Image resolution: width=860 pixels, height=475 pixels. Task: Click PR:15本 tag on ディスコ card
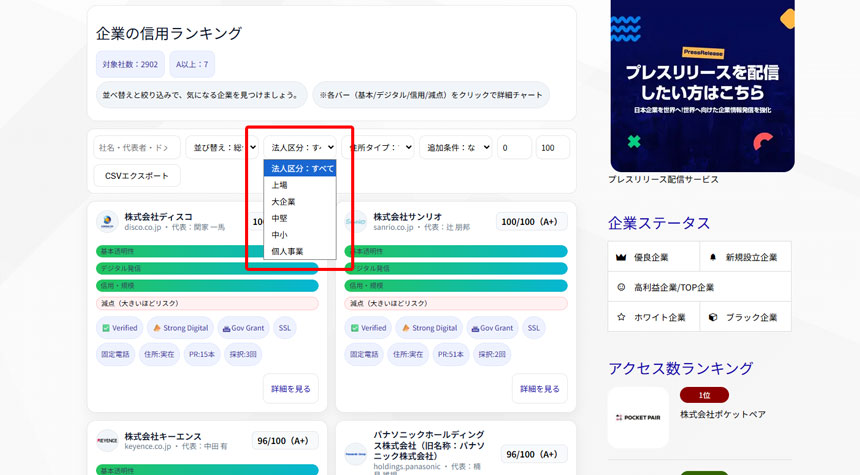tap(202, 354)
